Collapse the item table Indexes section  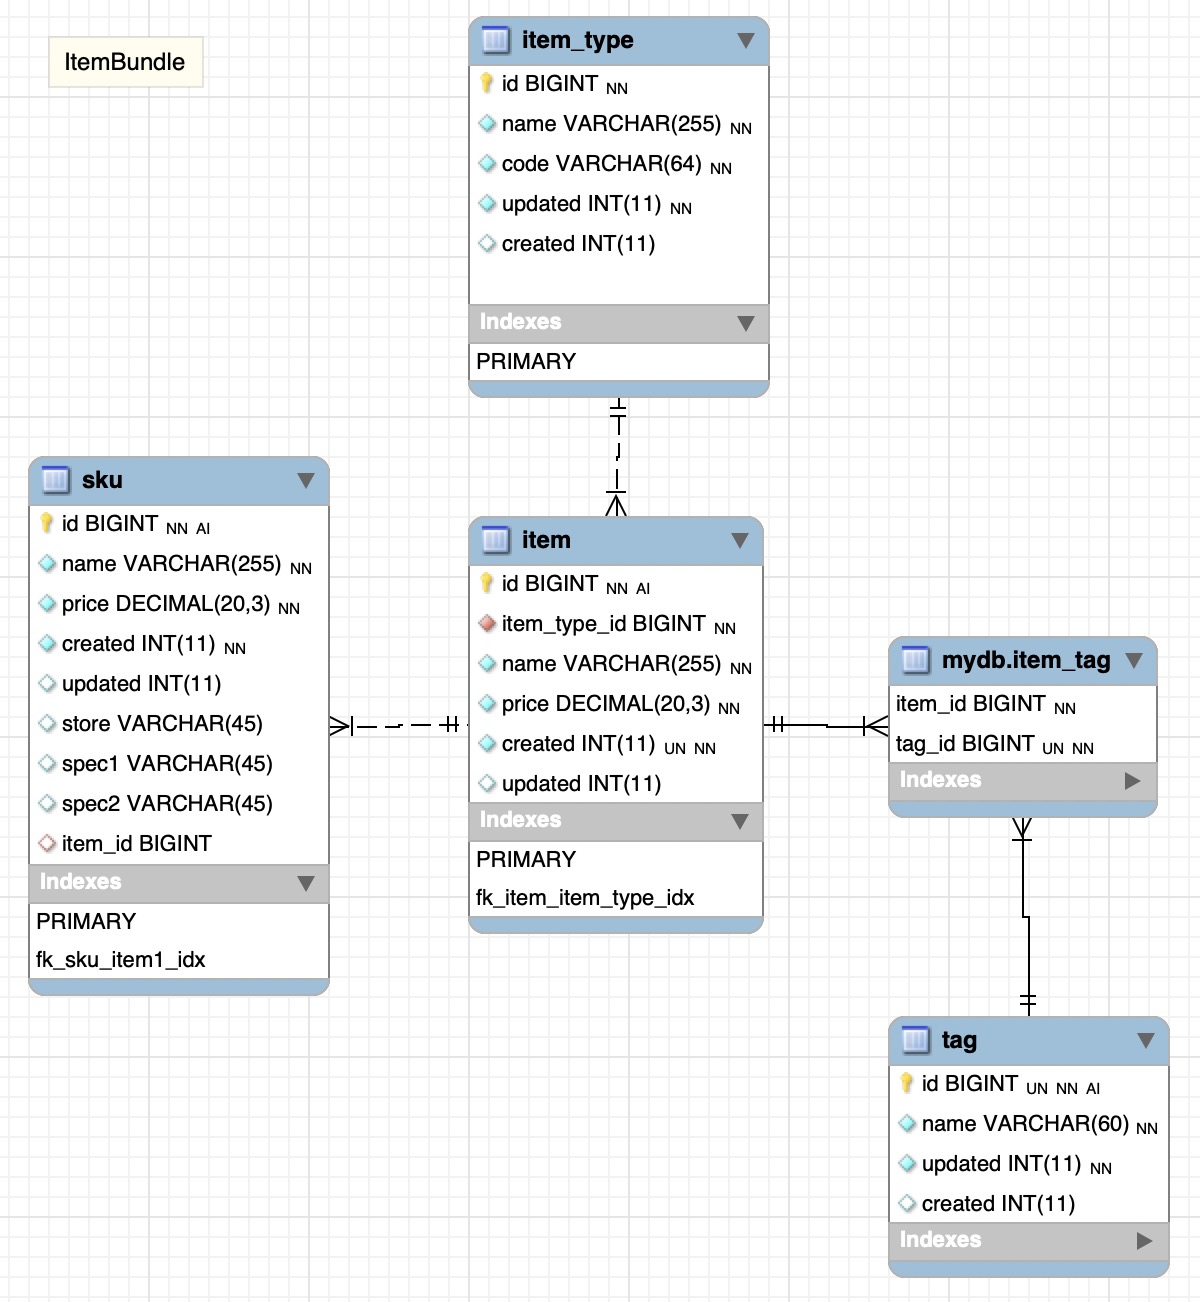(x=740, y=821)
